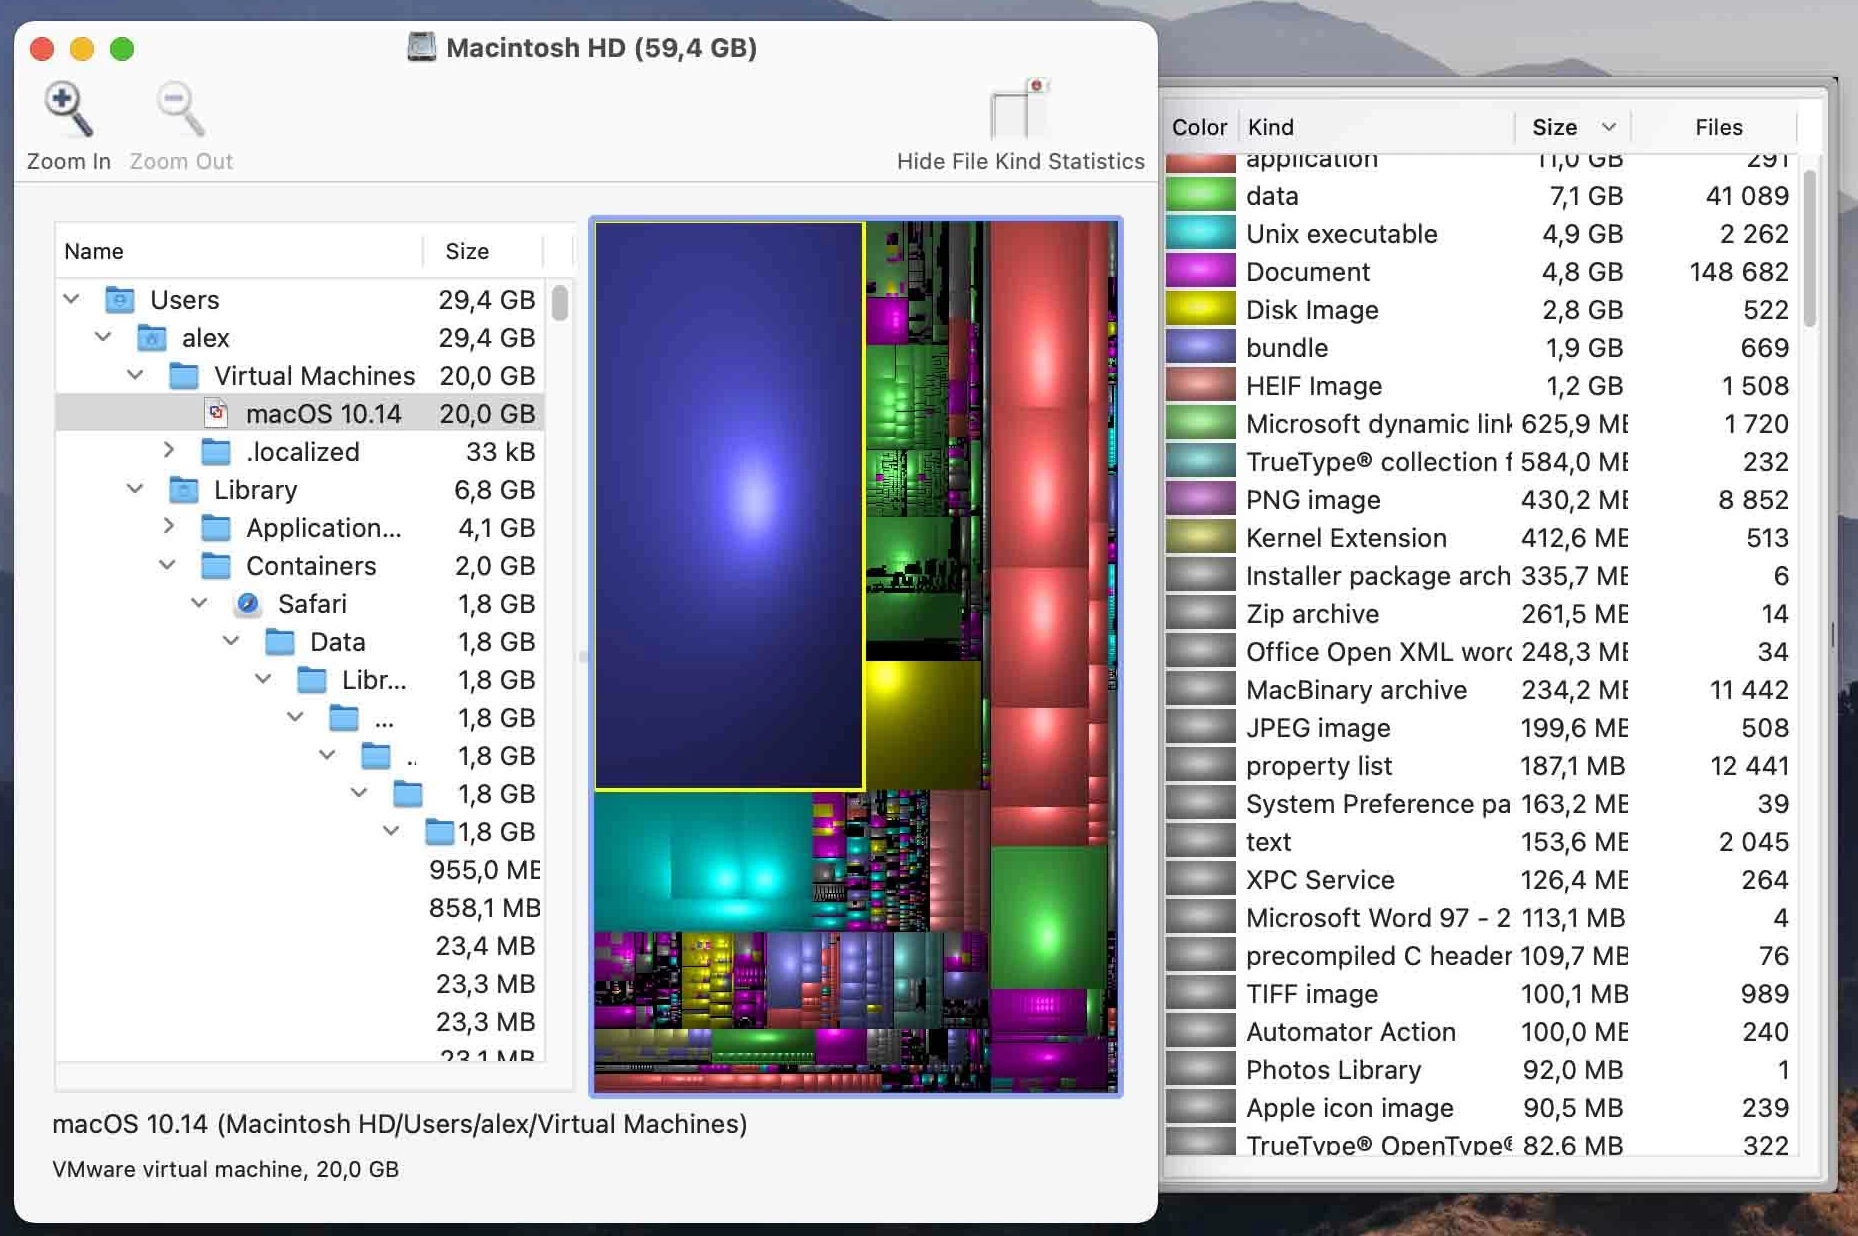Select the JPEG image row
Viewport: 1858px width, 1236px height.
(x=1481, y=728)
